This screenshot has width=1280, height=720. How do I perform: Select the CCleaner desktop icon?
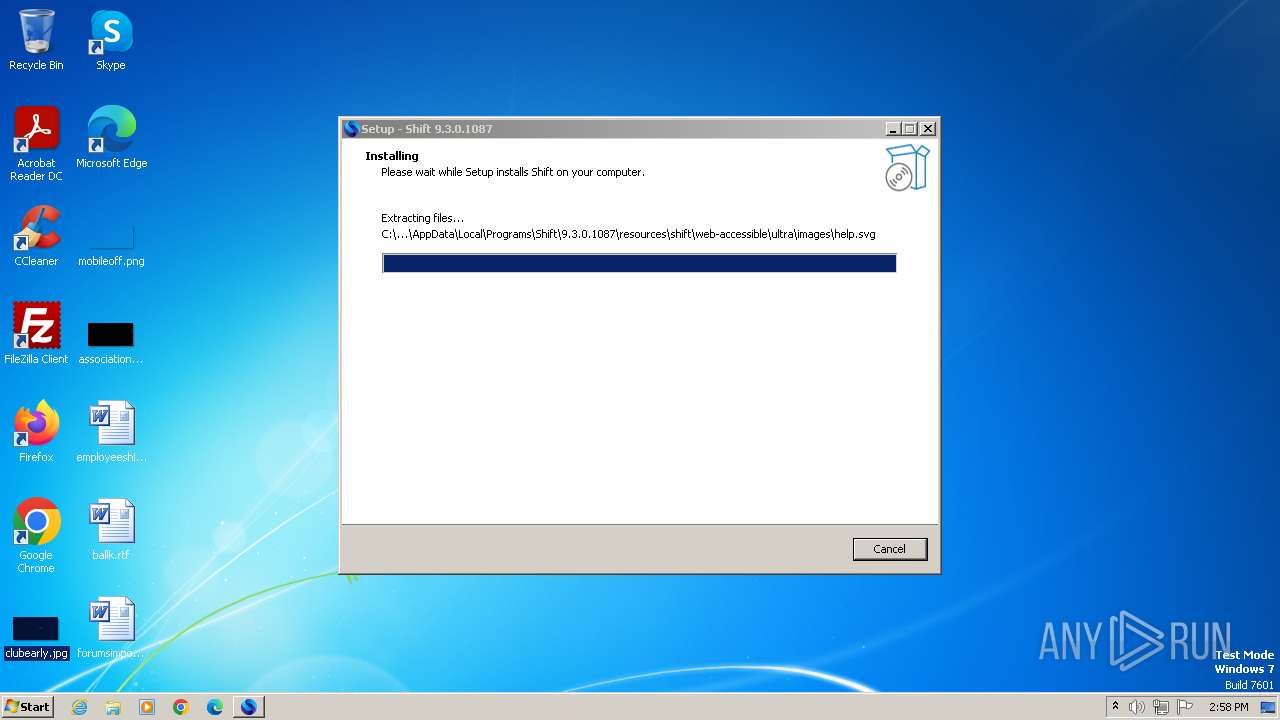[36, 236]
